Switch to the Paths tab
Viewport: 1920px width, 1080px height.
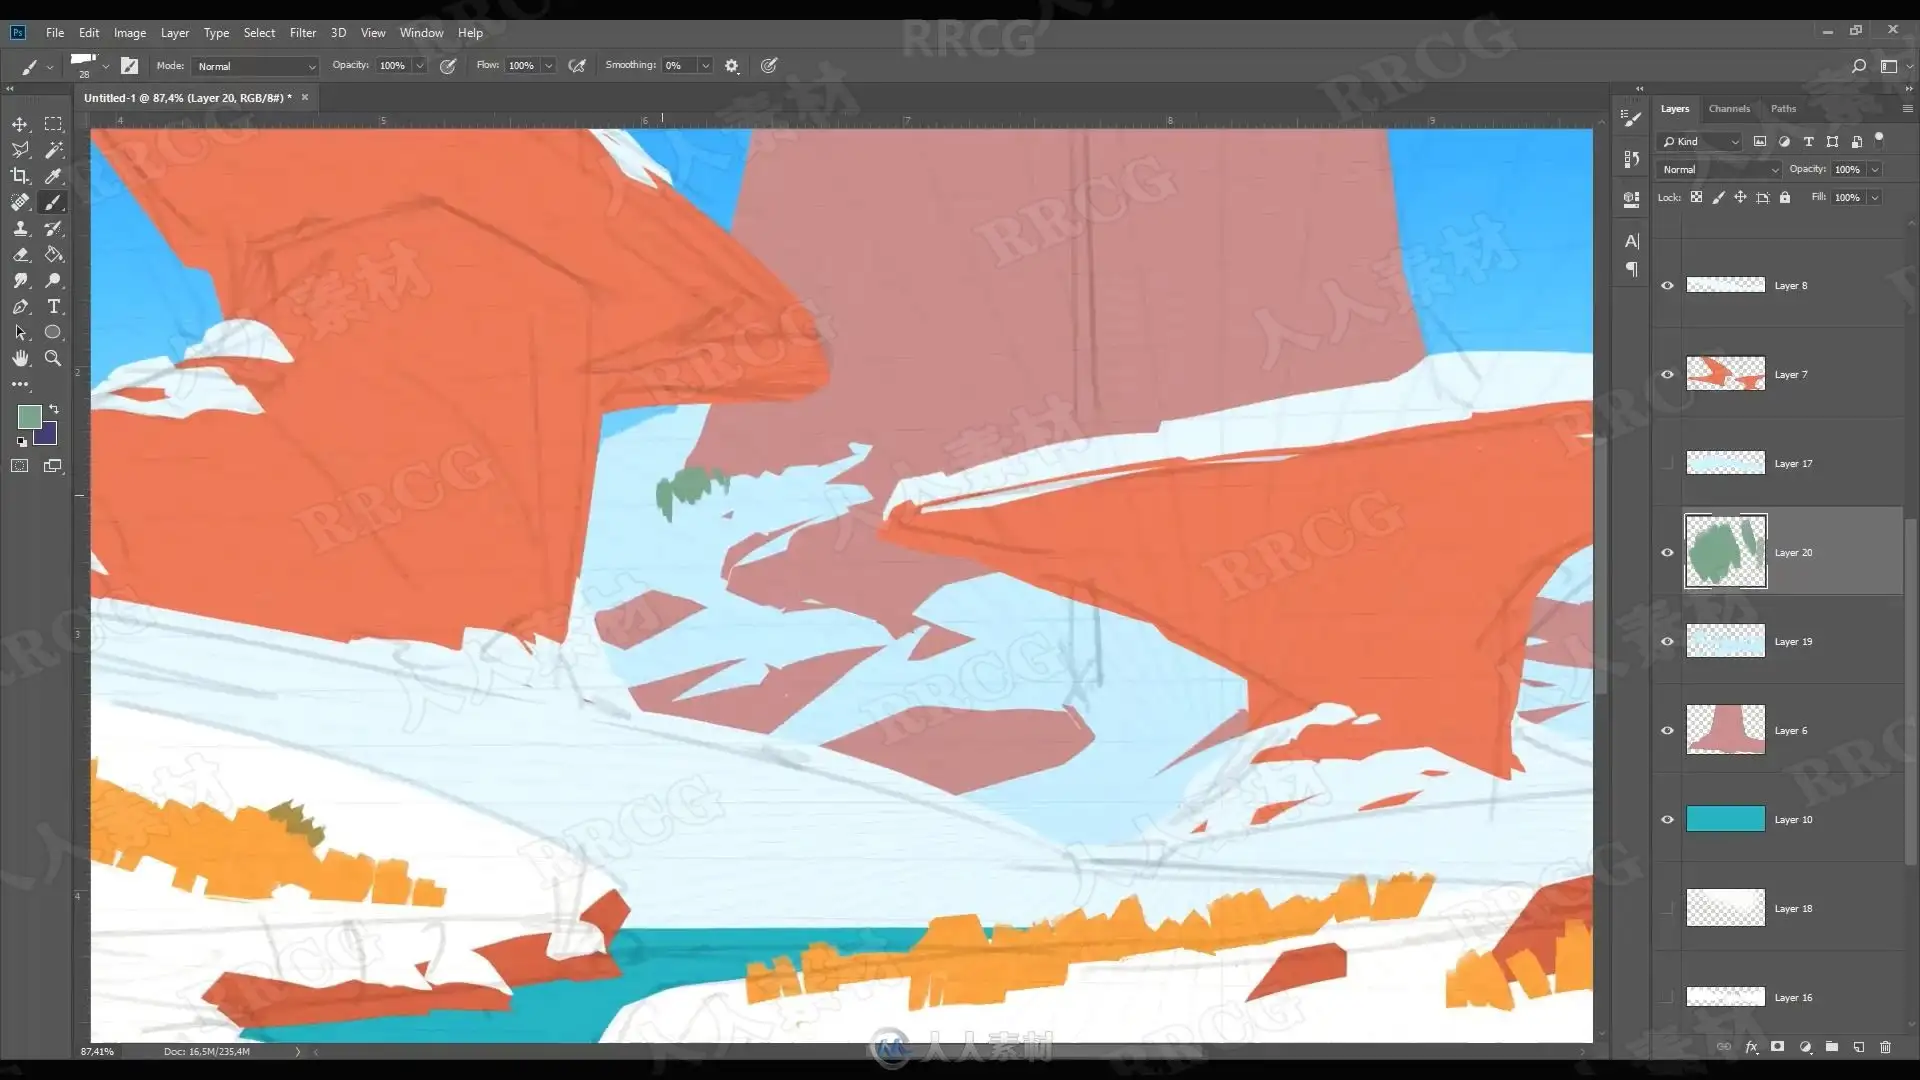(1783, 109)
